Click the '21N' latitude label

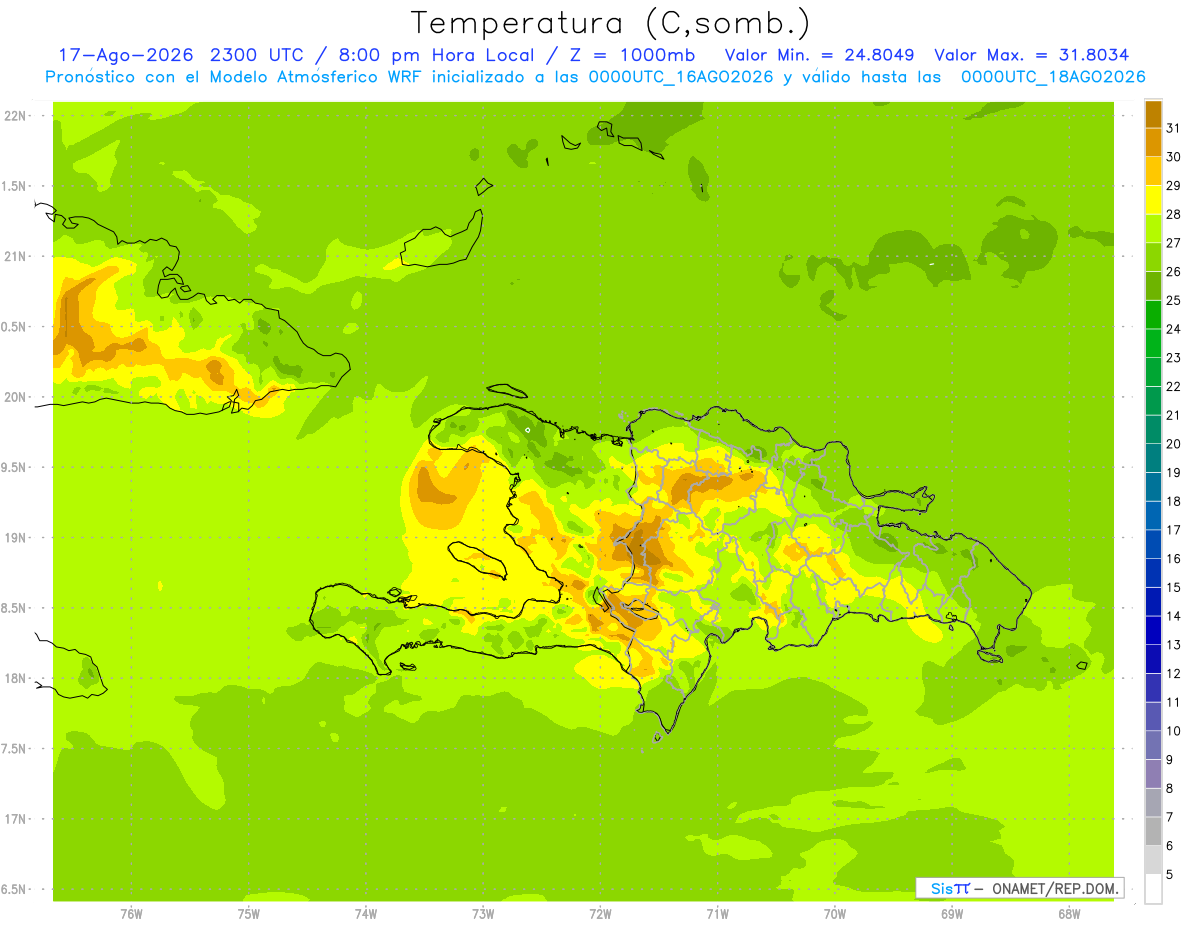(17, 257)
